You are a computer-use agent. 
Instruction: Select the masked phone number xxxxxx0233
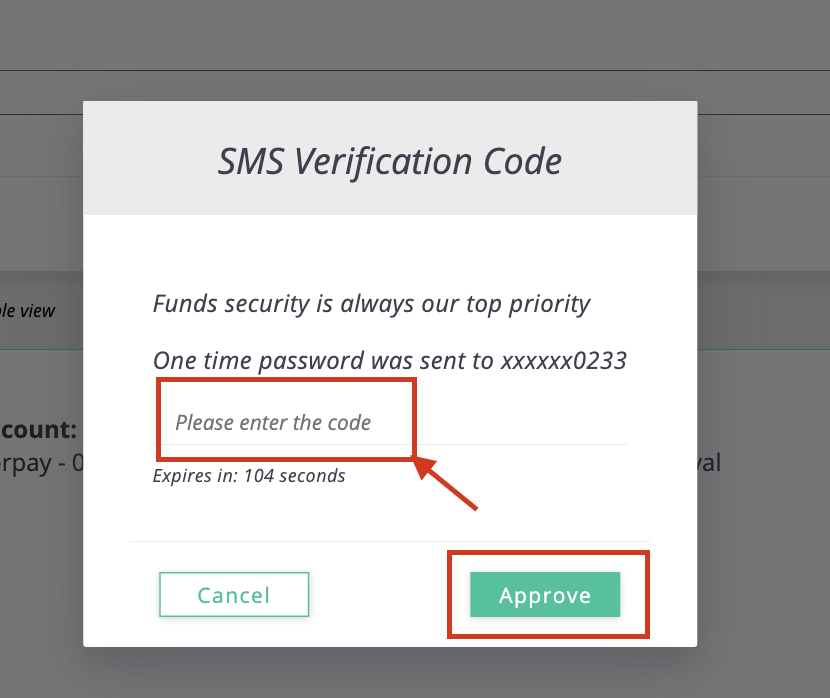tap(564, 361)
